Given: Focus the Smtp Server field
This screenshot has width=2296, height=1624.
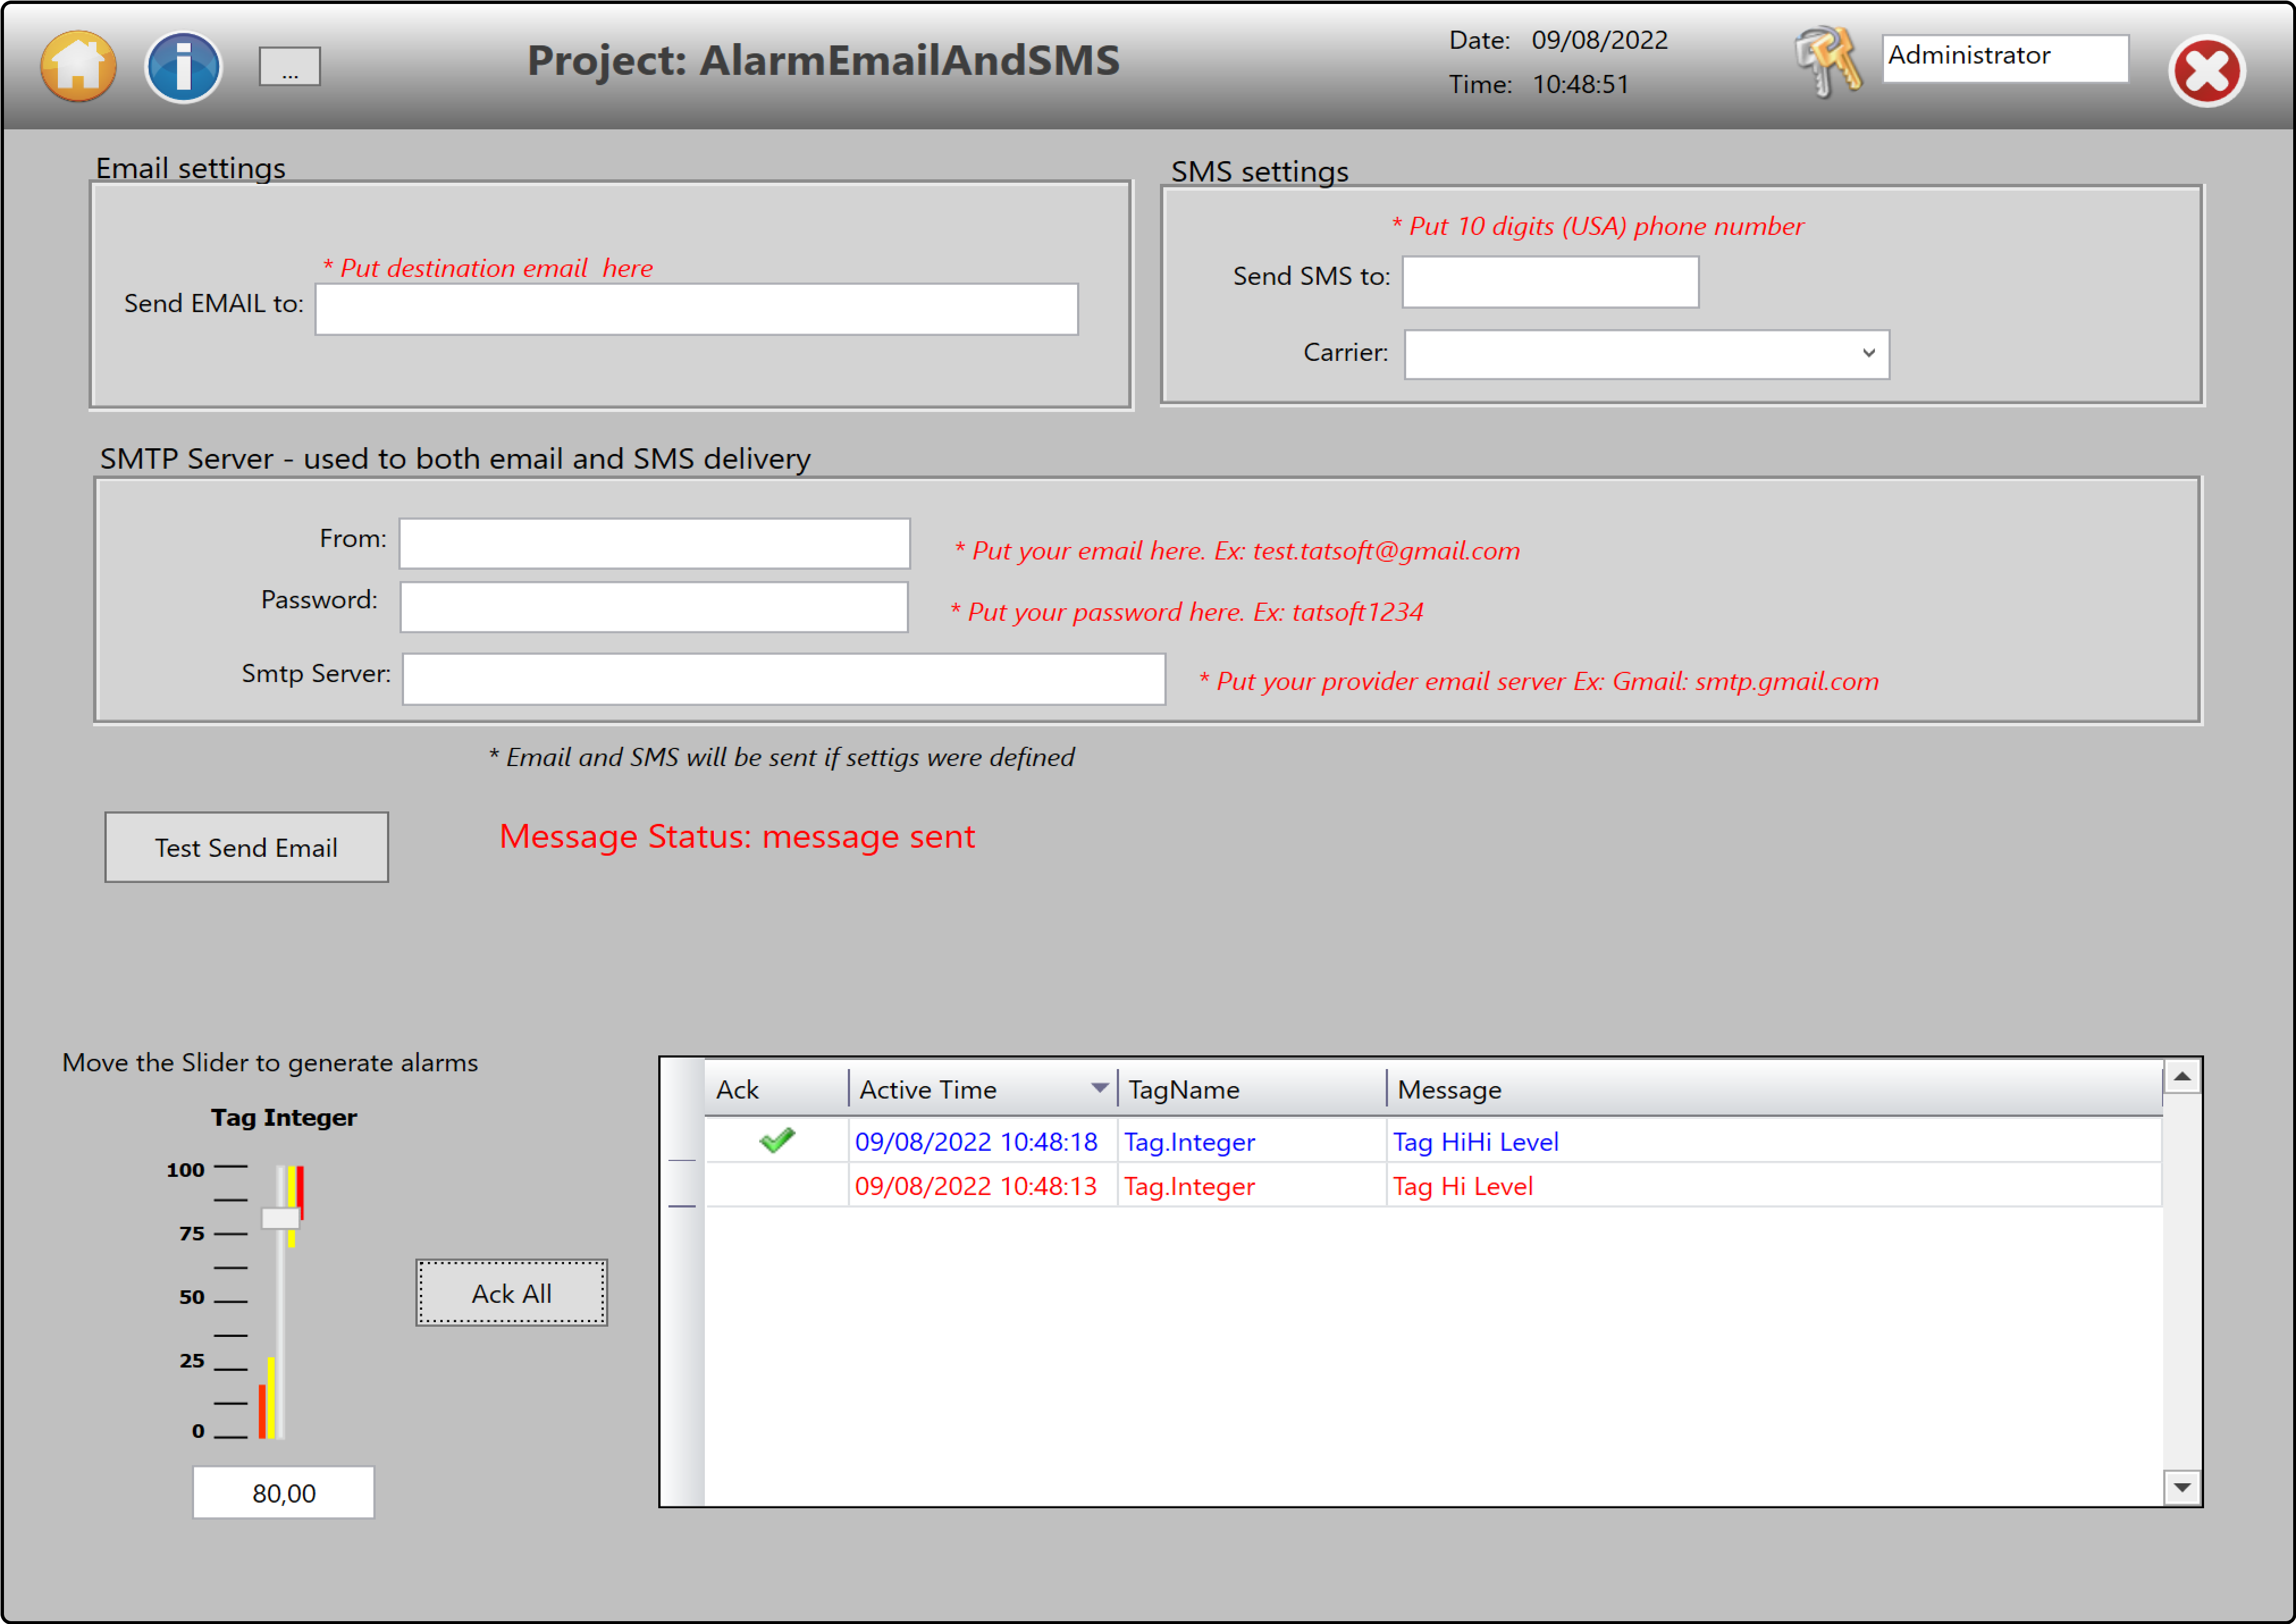Looking at the screenshot, I should pyautogui.click(x=784, y=679).
